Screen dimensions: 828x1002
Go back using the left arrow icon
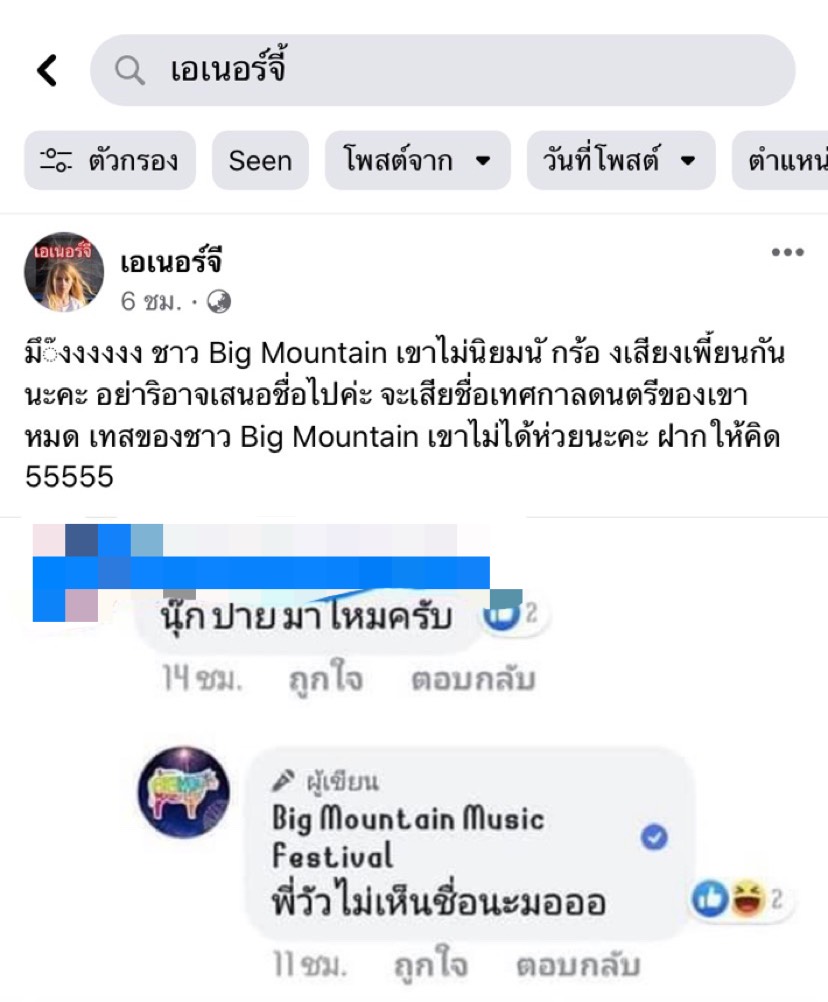[47, 70]
